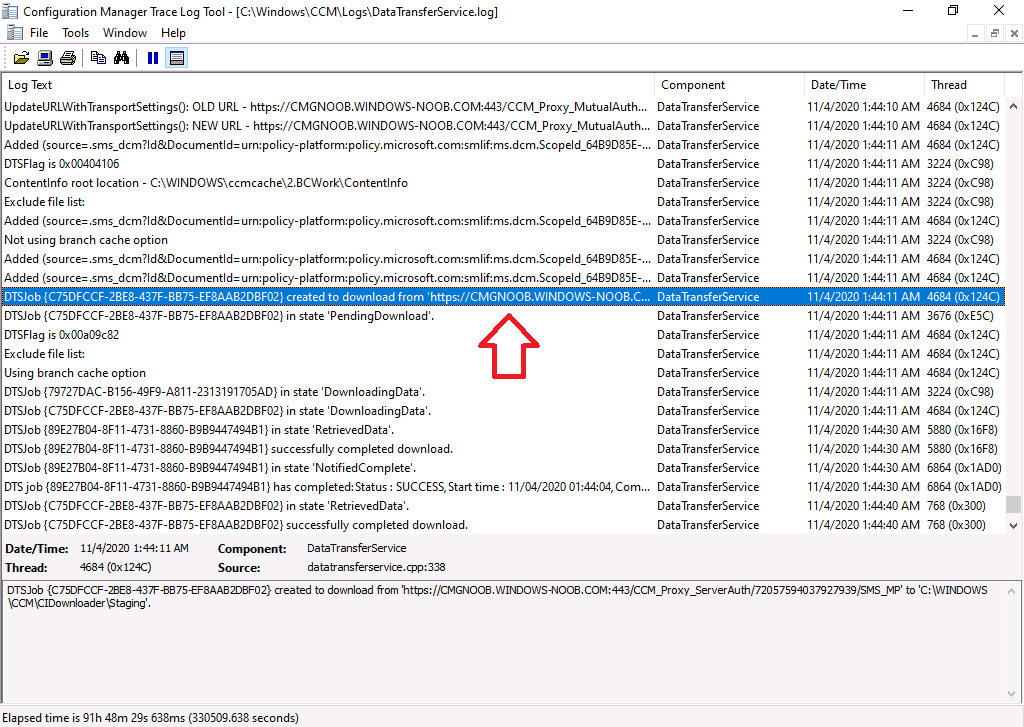Viewport: 1024px width, 727px height.
Task: Click the details Thread value '4684 (0x124C)'
Action: (116, 567)
